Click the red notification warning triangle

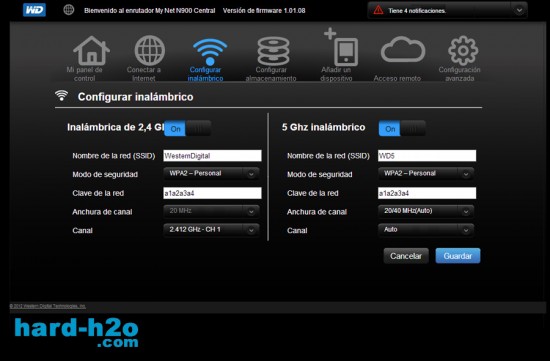click(378, 10)
